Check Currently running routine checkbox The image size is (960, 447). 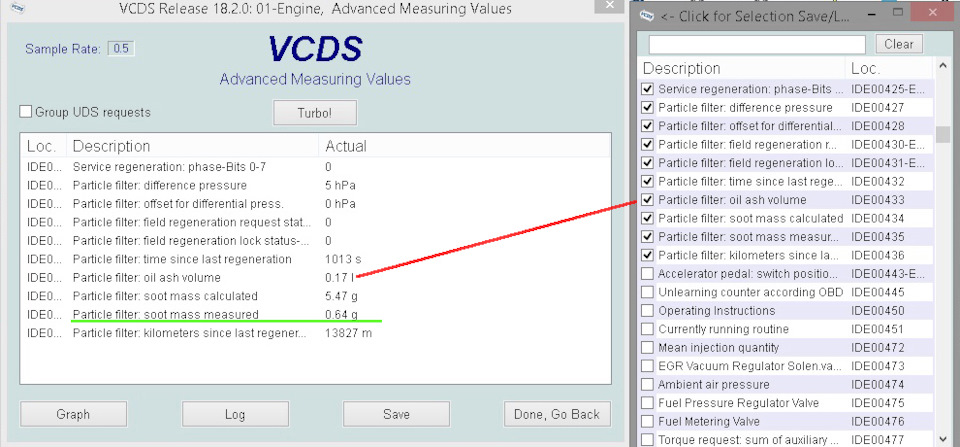(647, 329)
